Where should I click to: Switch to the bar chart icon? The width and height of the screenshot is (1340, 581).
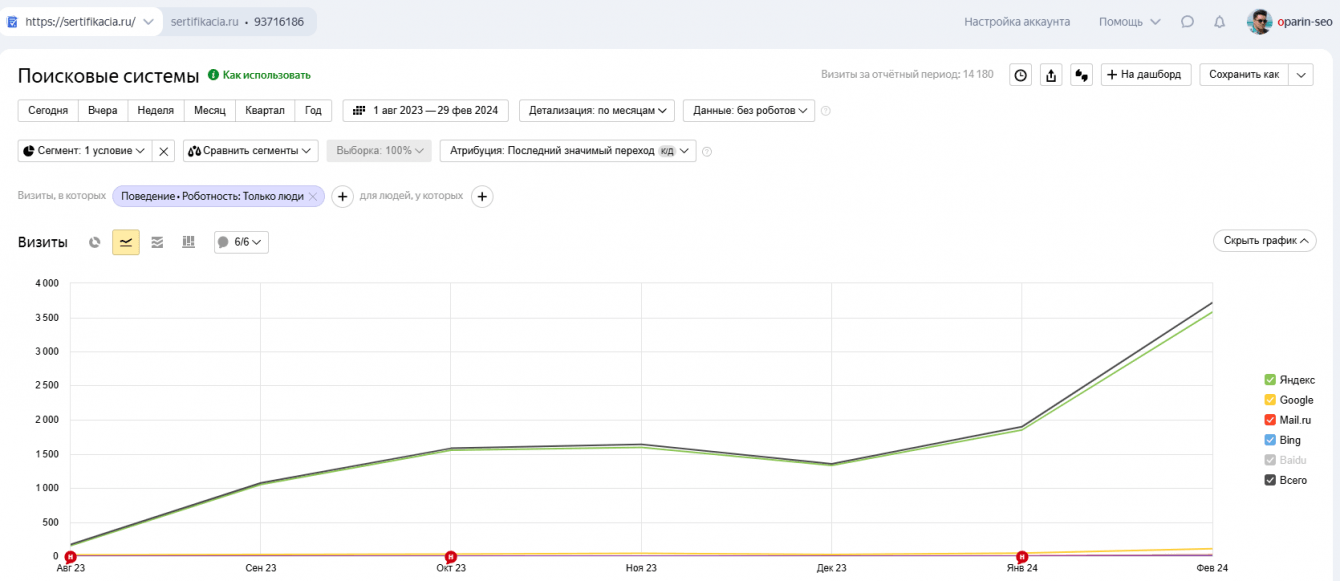pyautogui.click(x=188, y=242)
